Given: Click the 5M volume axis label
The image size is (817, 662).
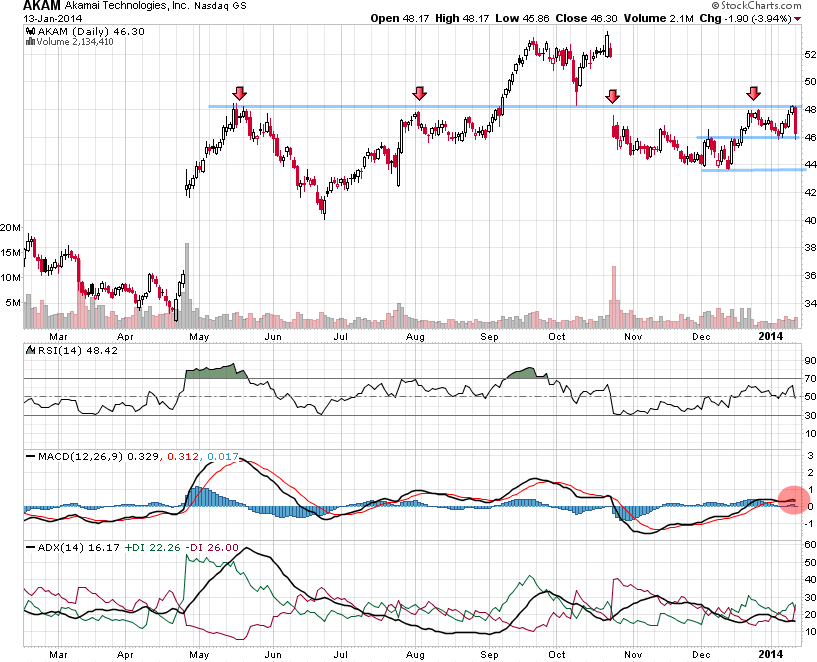Looking at the screenshot, I should (14, 303).
